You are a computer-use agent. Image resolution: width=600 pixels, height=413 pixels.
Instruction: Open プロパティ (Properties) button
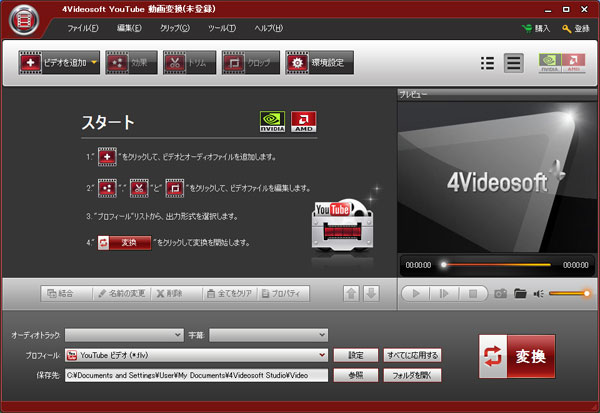coord(283,294)
